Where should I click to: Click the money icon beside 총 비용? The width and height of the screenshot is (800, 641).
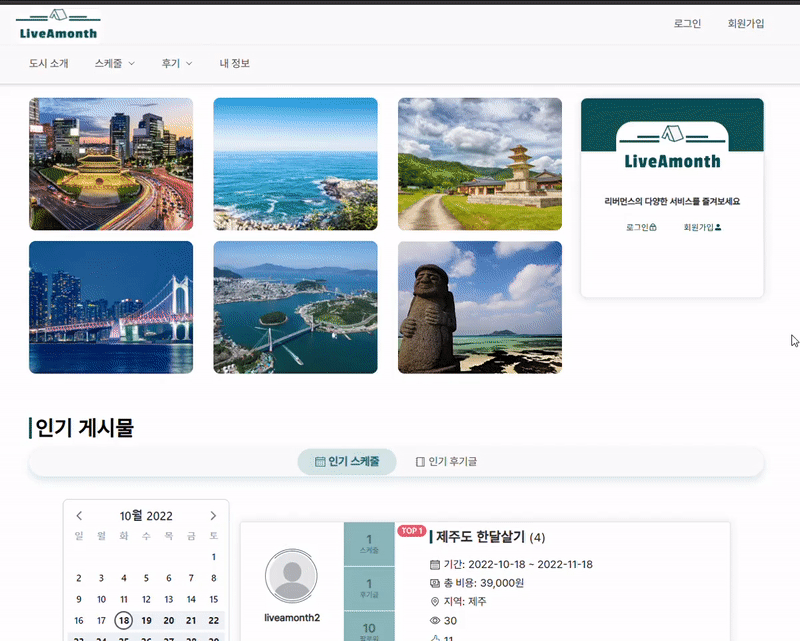[x=435, y=583]
